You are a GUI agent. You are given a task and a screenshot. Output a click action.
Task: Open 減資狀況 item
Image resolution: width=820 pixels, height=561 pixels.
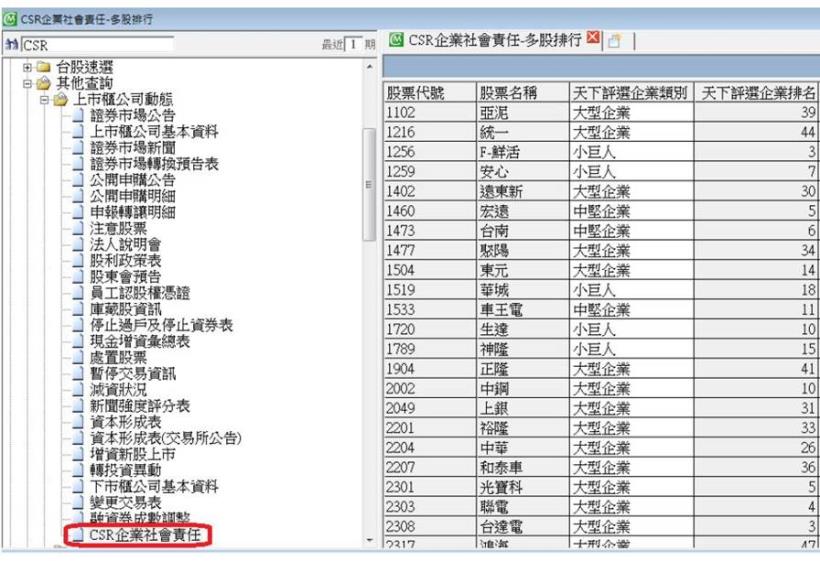(118, 390)
